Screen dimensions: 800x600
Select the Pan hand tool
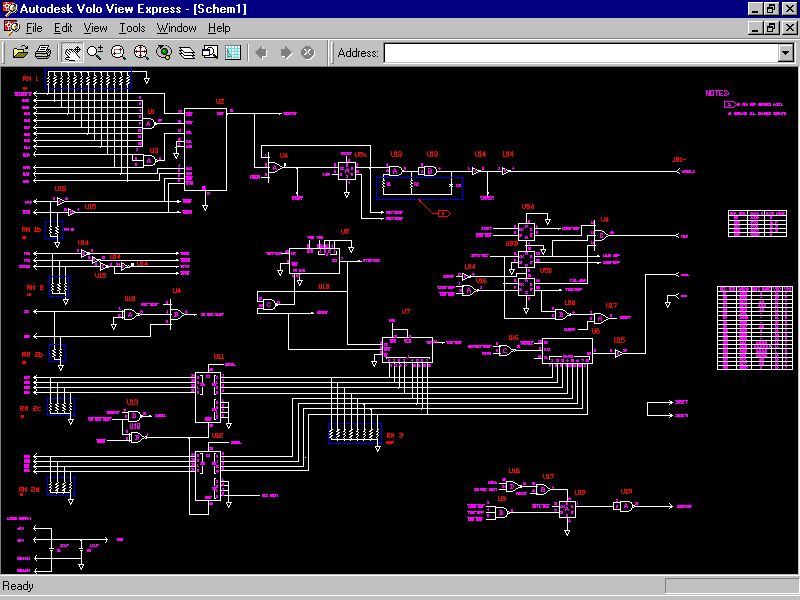[72, 52]
